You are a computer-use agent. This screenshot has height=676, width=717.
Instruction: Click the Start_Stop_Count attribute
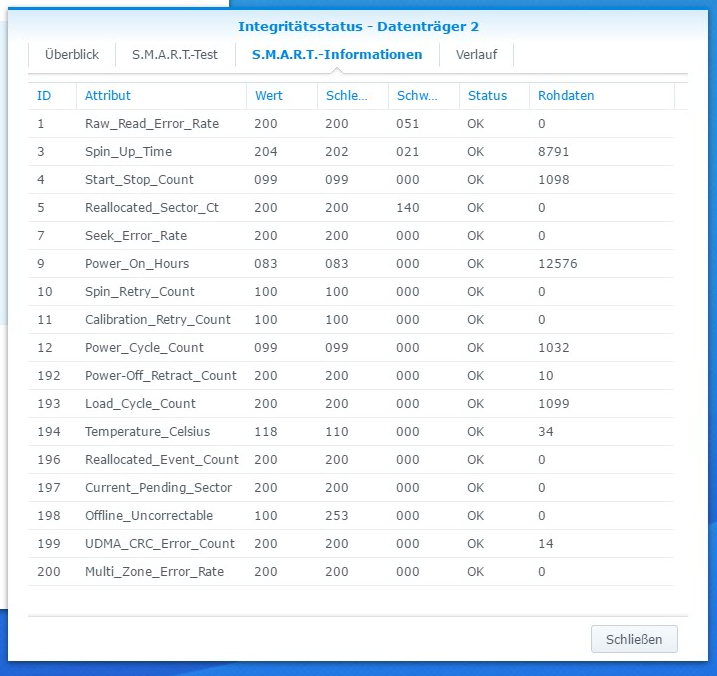[139, 179]
